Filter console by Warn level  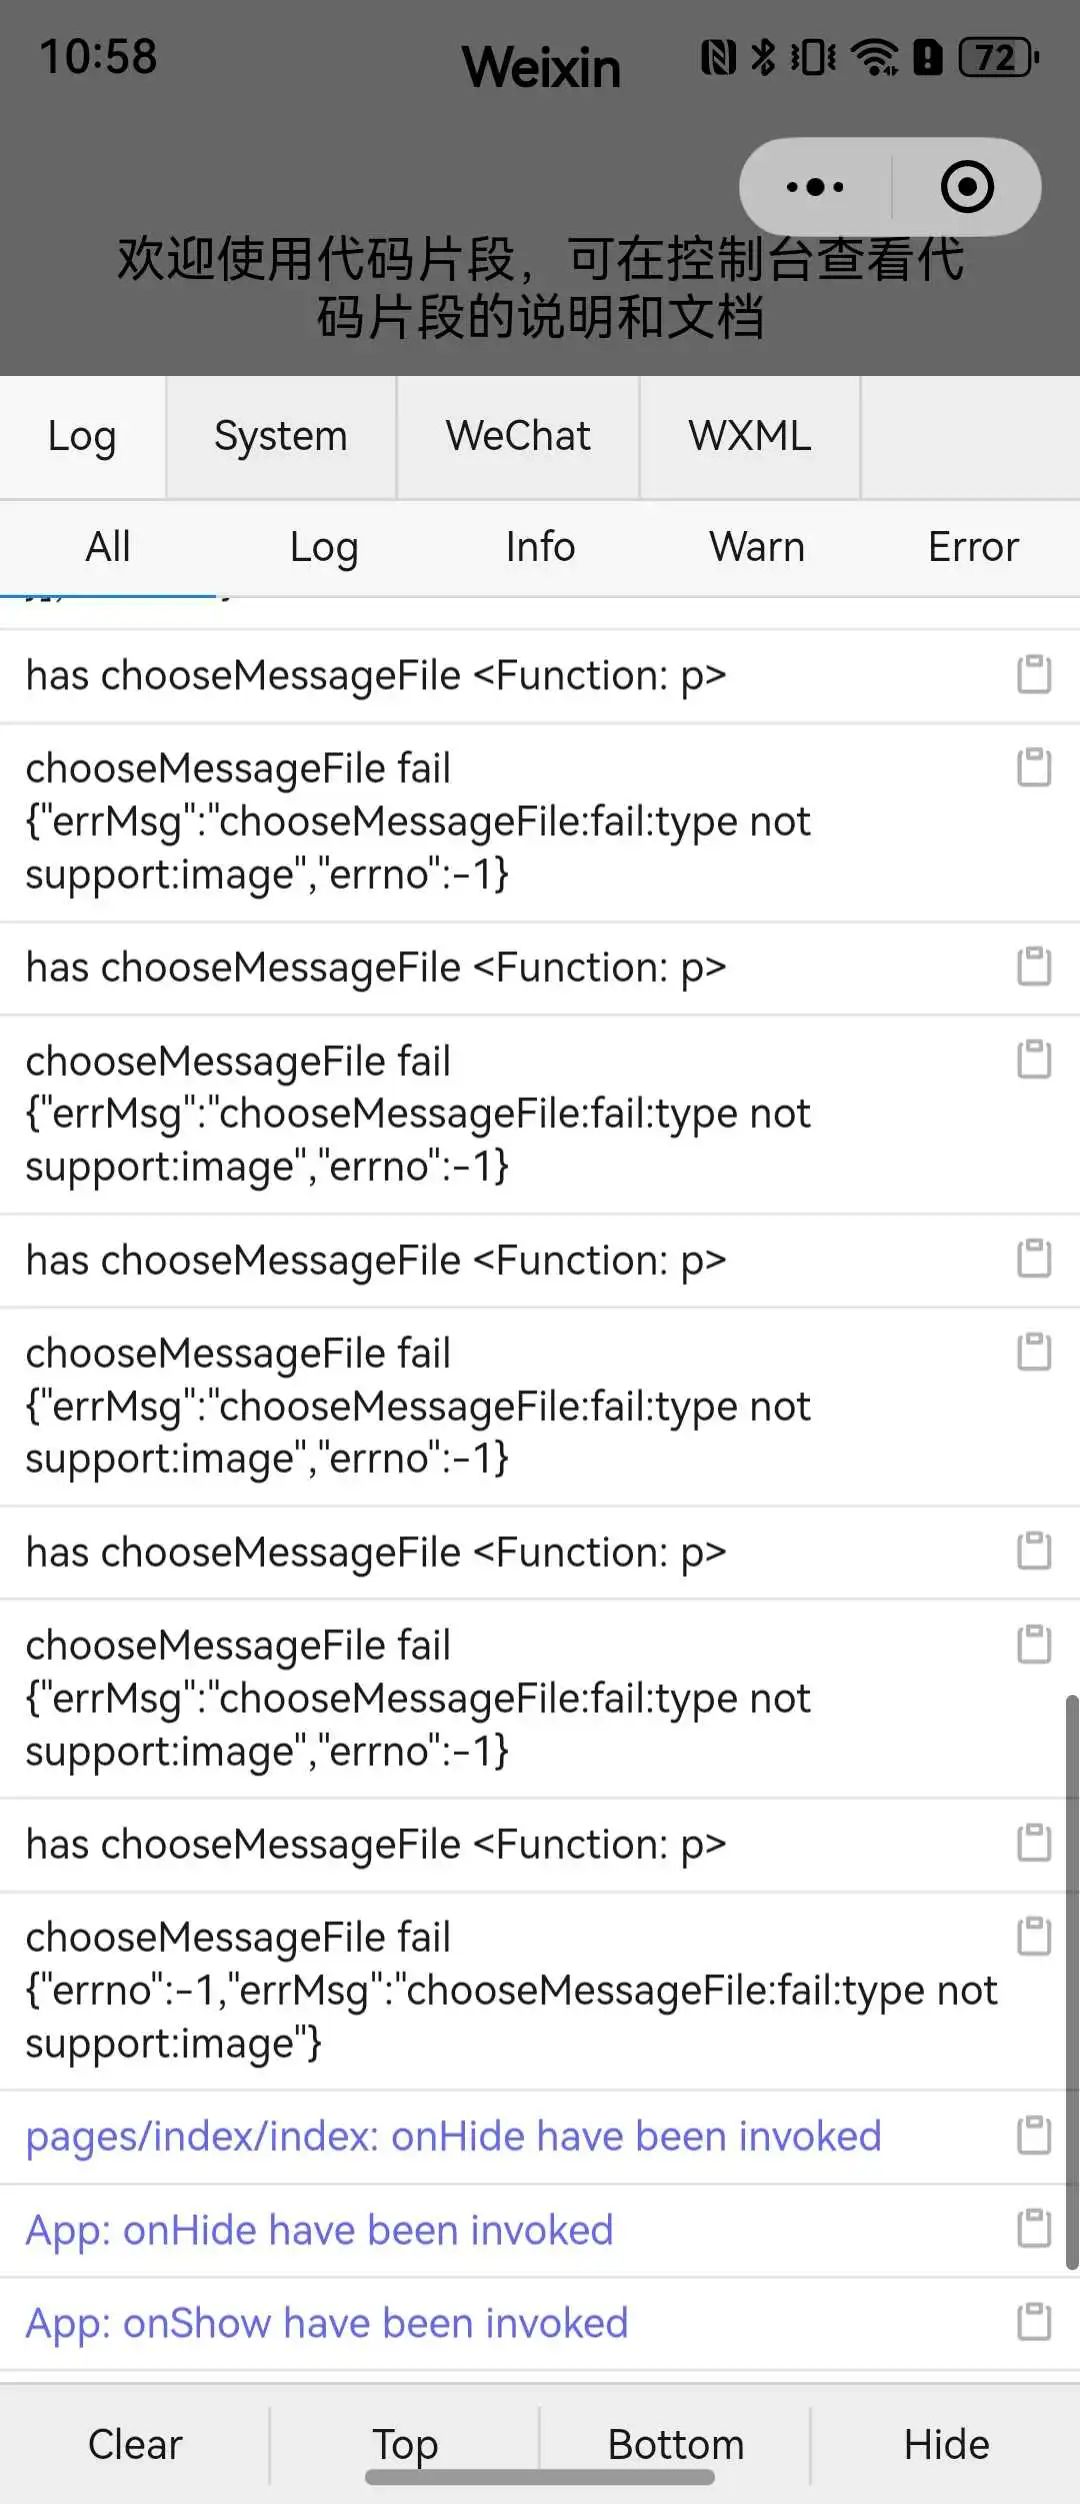click(757, 547)
